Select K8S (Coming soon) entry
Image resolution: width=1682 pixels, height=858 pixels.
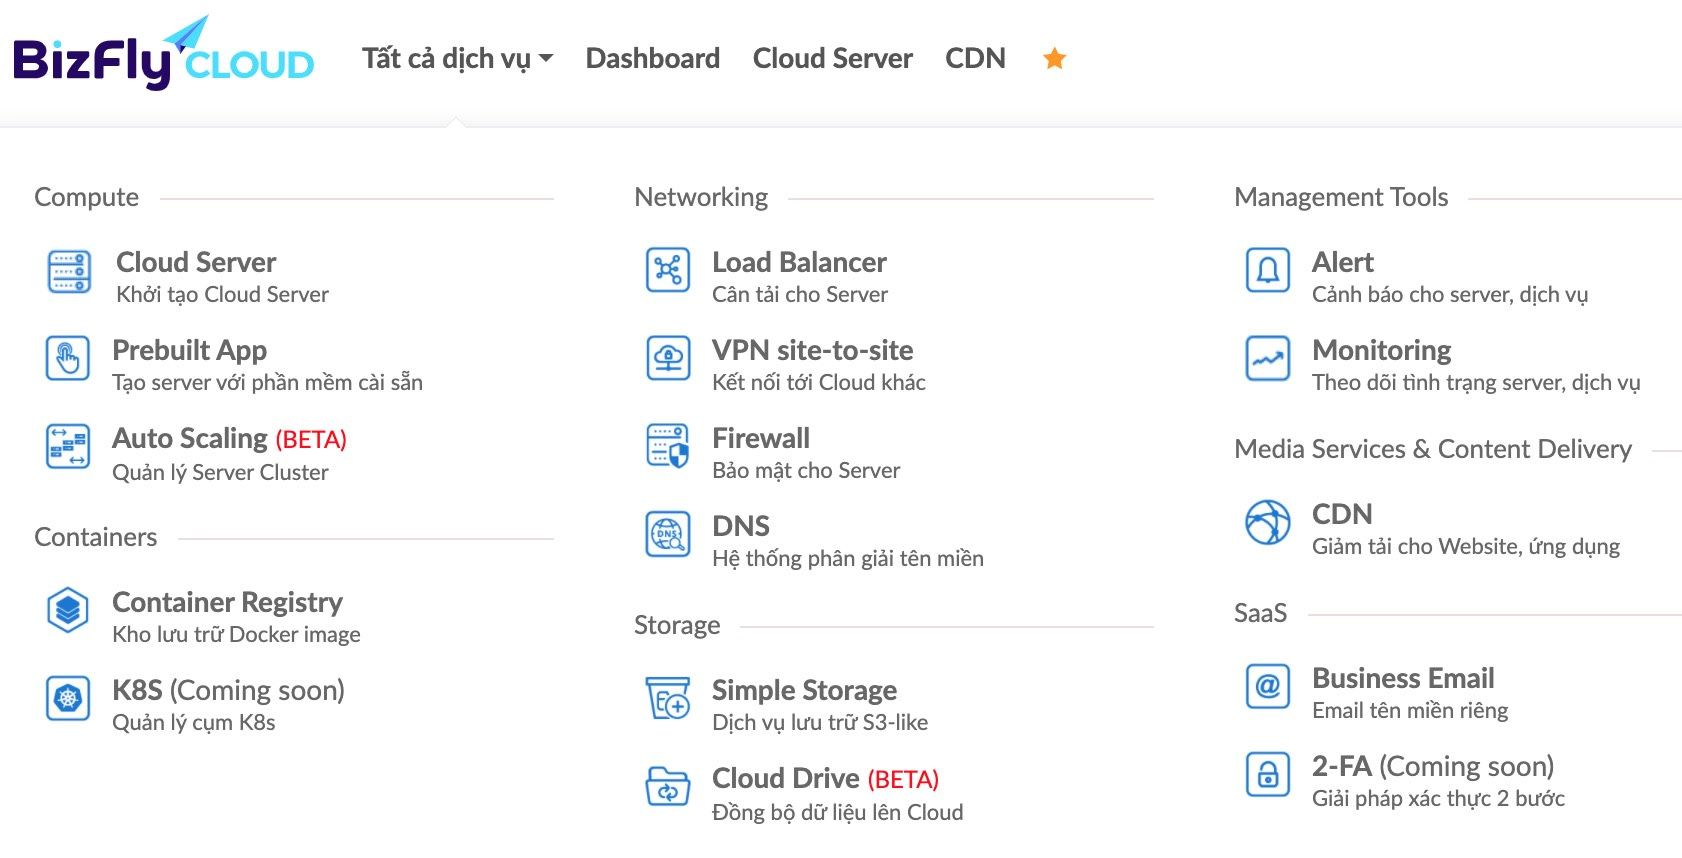tap(228, 690)
